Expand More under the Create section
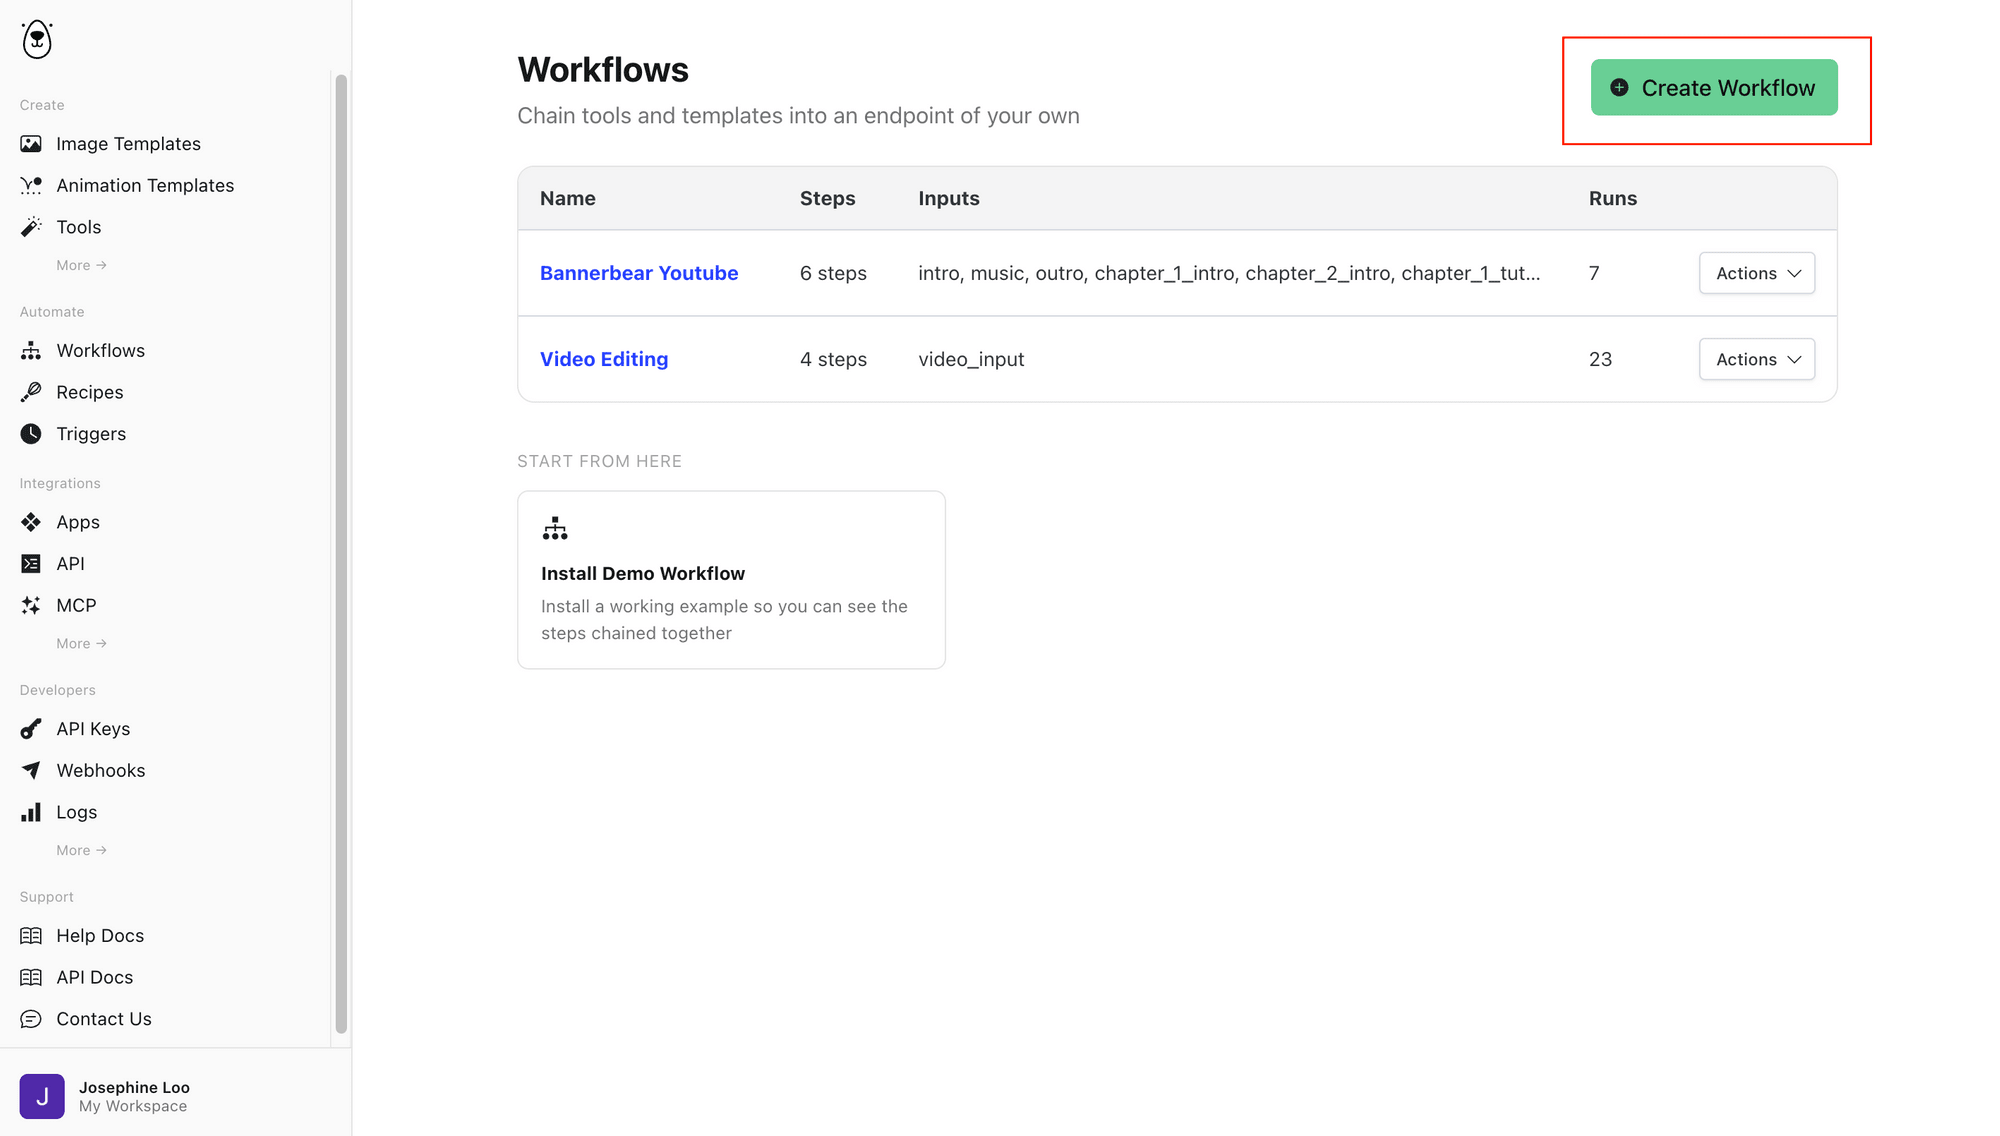Image resolution: width=2000 pixels, height=1136 pixels. tap(81, 265)
